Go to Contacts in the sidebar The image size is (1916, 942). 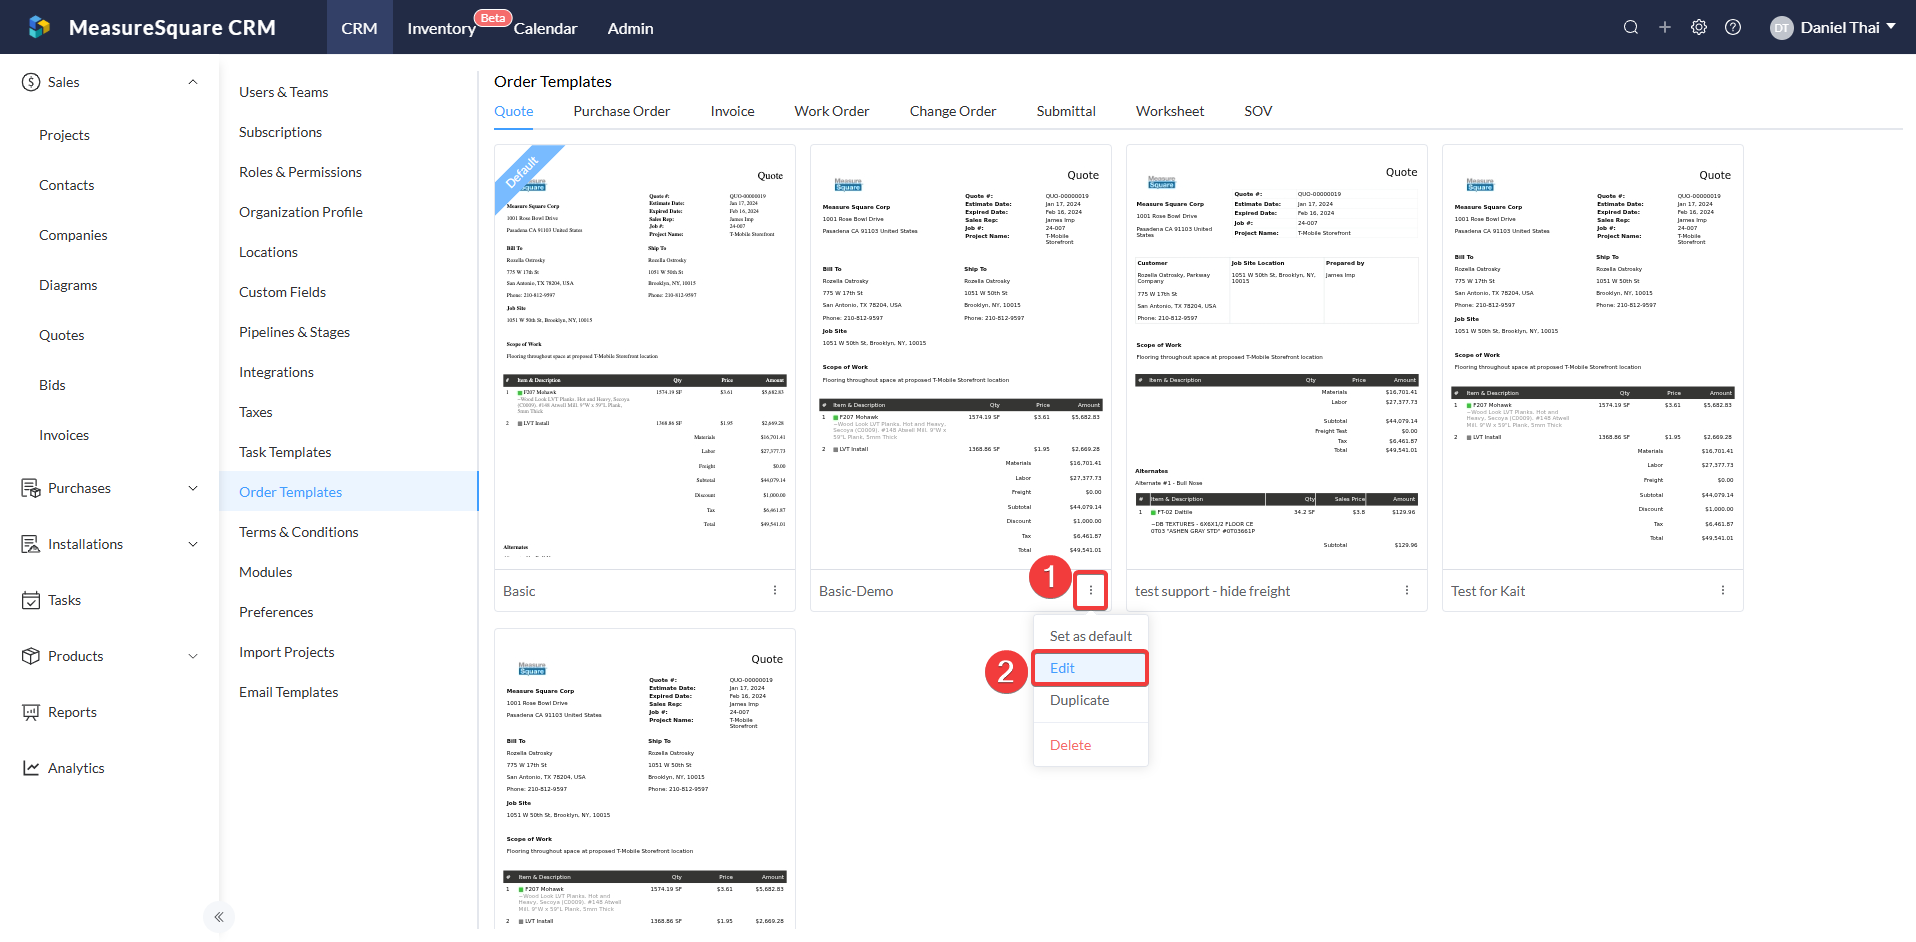point(67,185)
